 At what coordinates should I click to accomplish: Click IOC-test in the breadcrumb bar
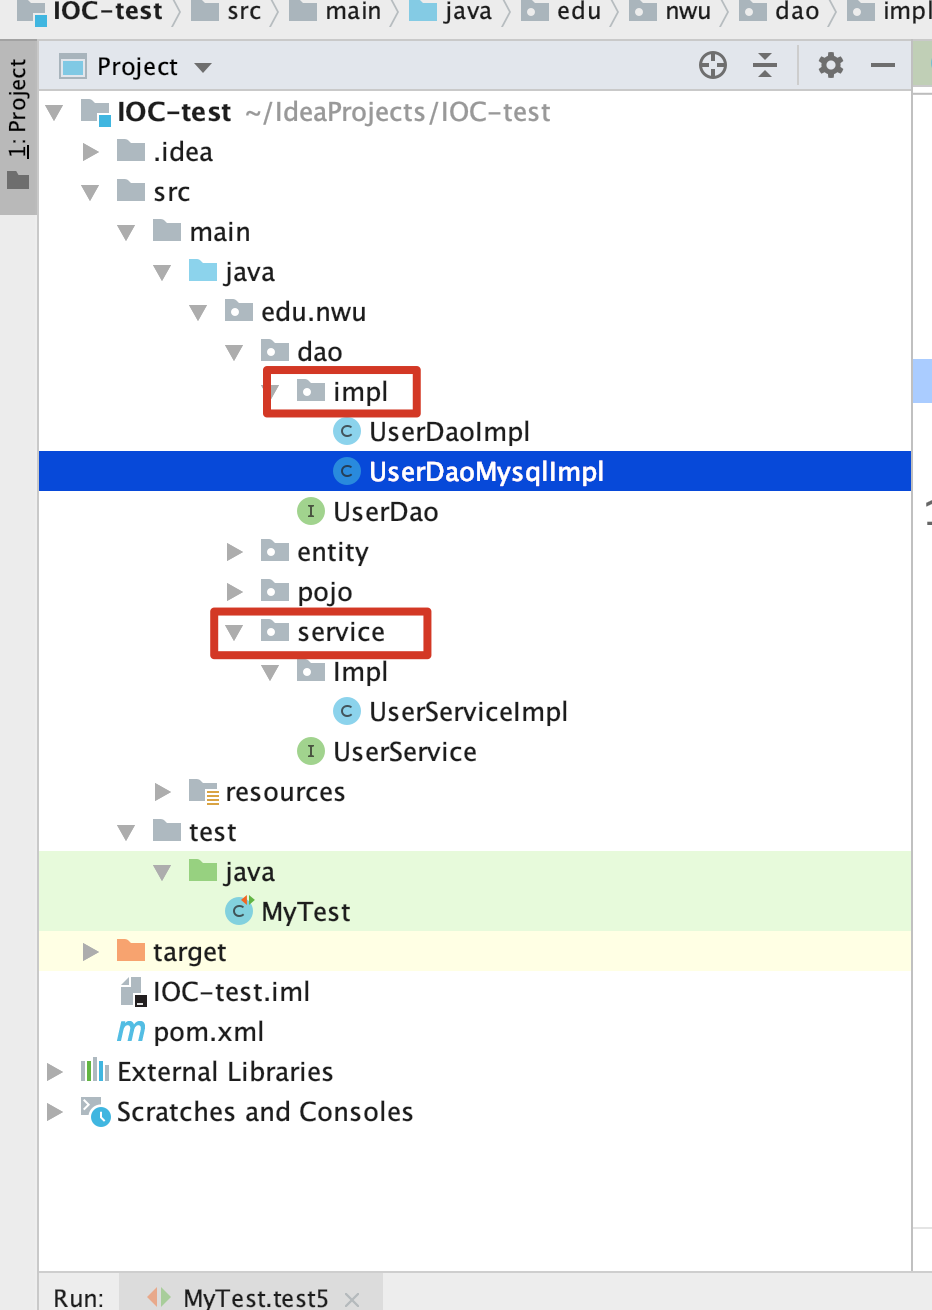pyautogui.click(x=107, y=12)
